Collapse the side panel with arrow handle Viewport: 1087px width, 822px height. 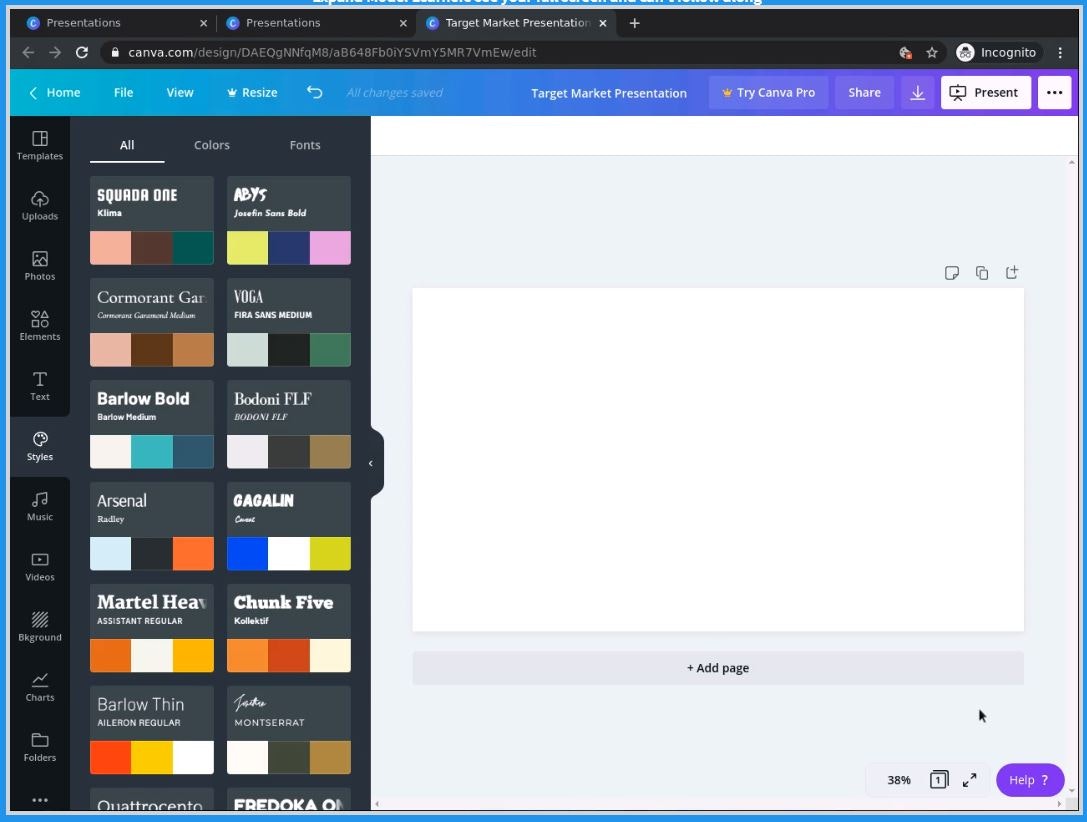click(x=372, y=463)
